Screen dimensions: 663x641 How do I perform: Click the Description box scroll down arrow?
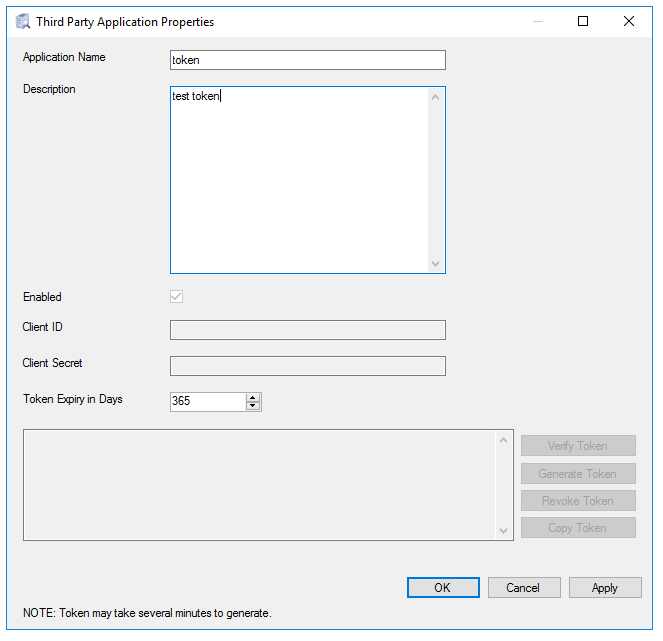click(436, 263)
